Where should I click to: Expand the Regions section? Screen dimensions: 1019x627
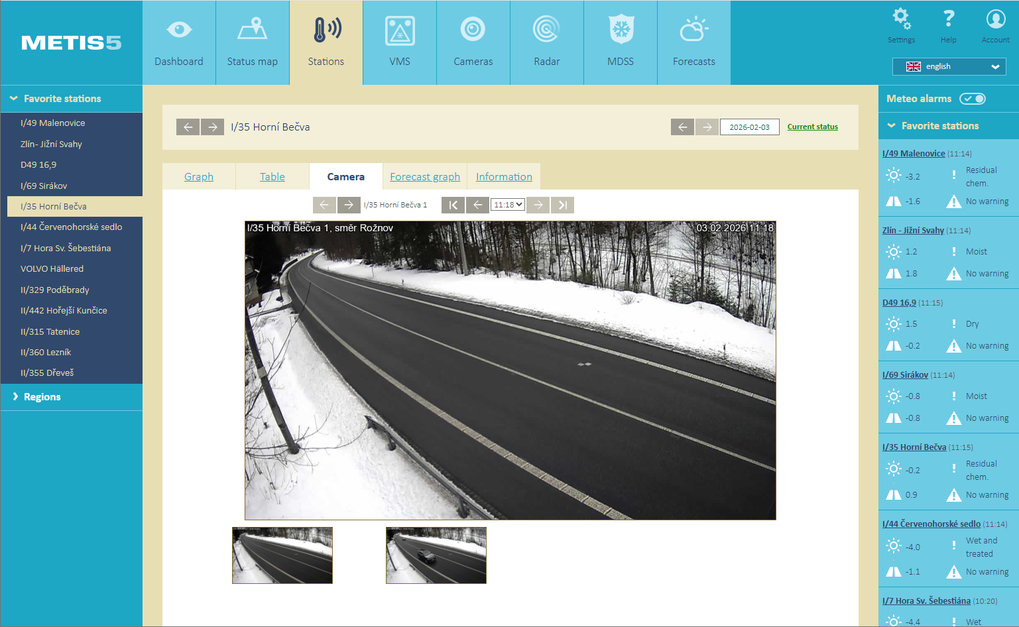click(42, 397)
